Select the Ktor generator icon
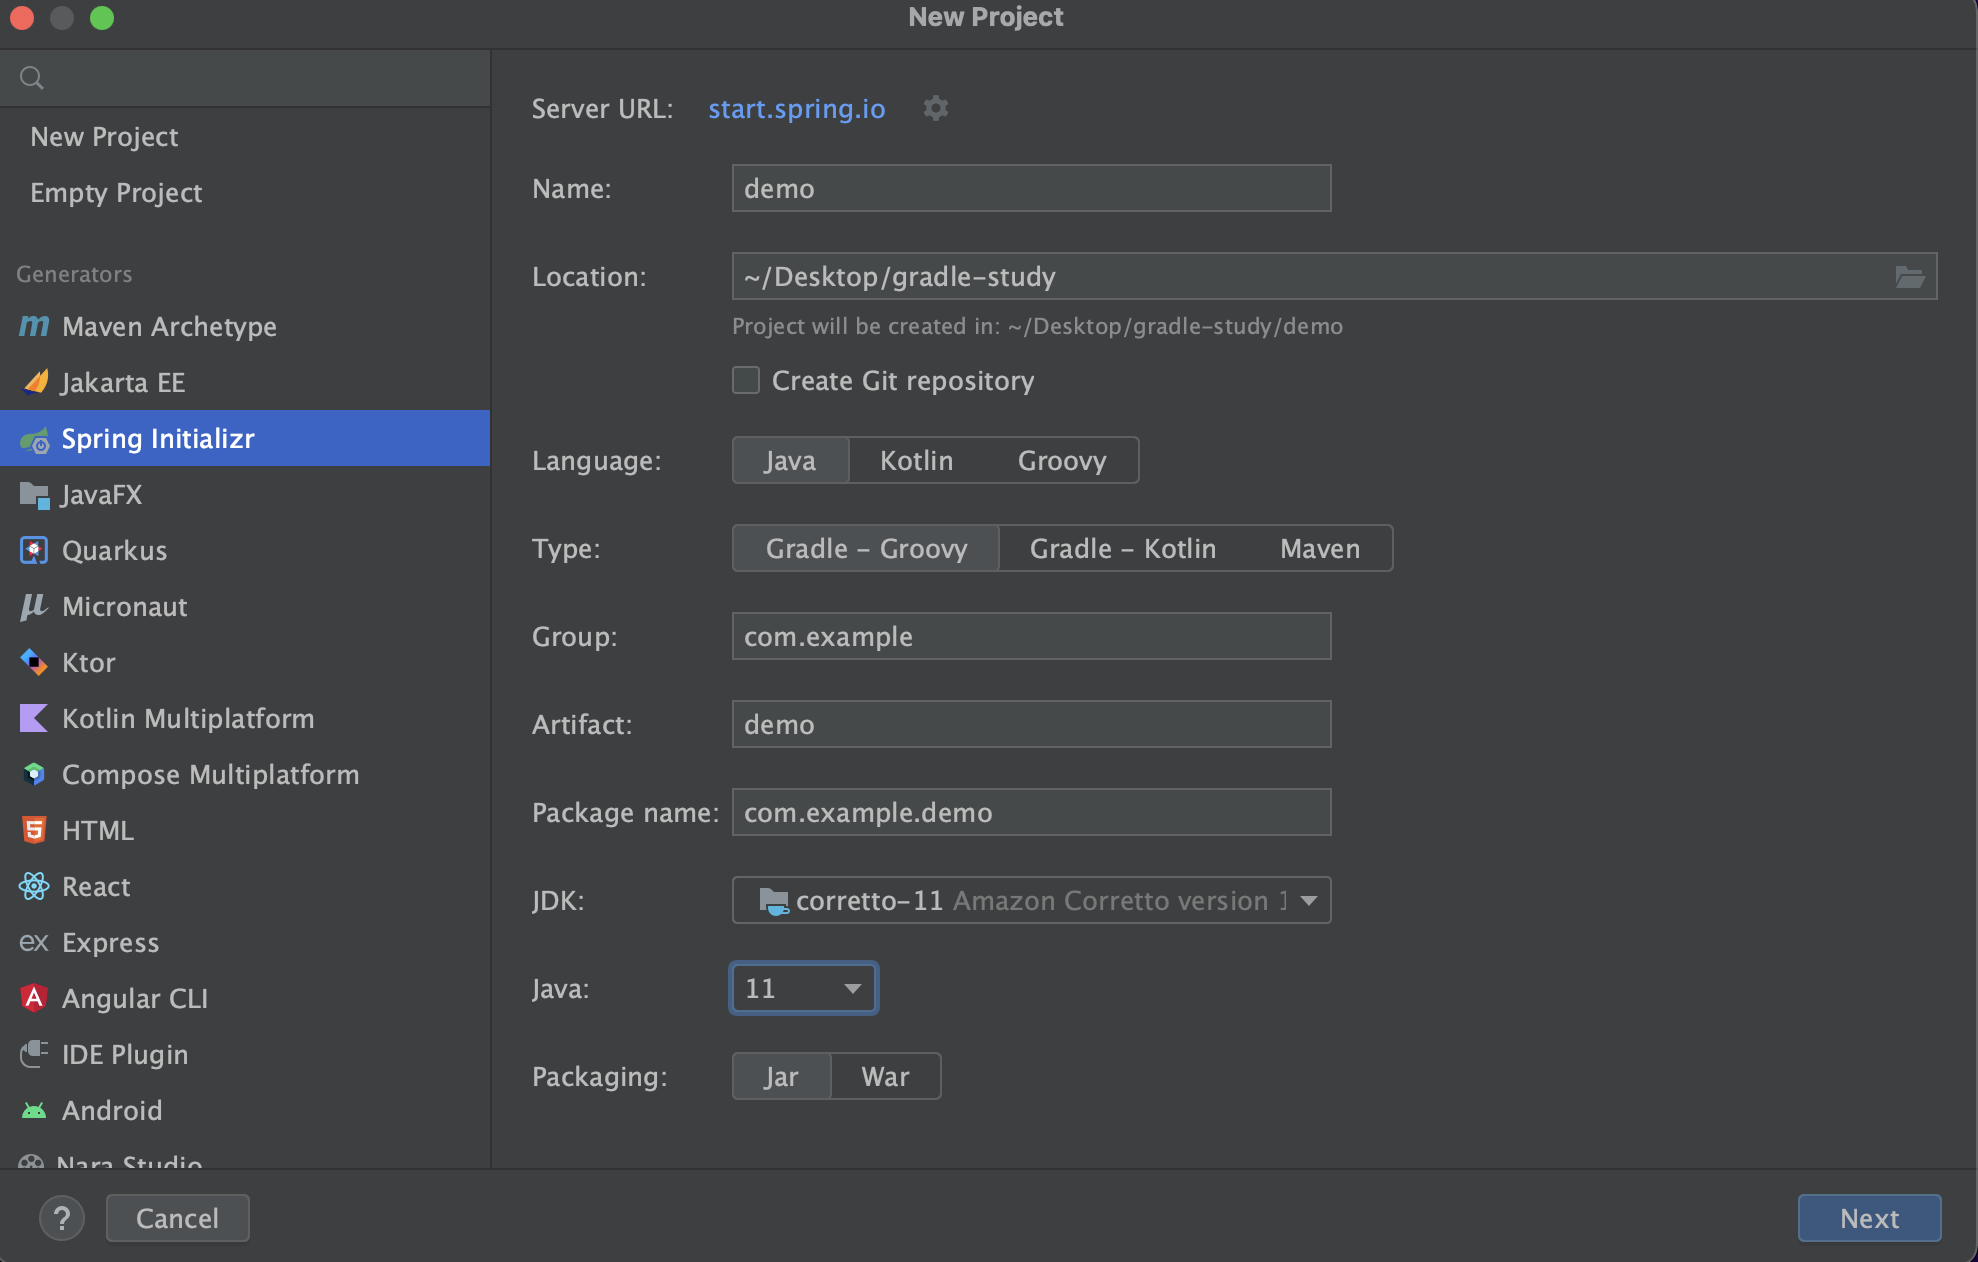 pos(34,662)
